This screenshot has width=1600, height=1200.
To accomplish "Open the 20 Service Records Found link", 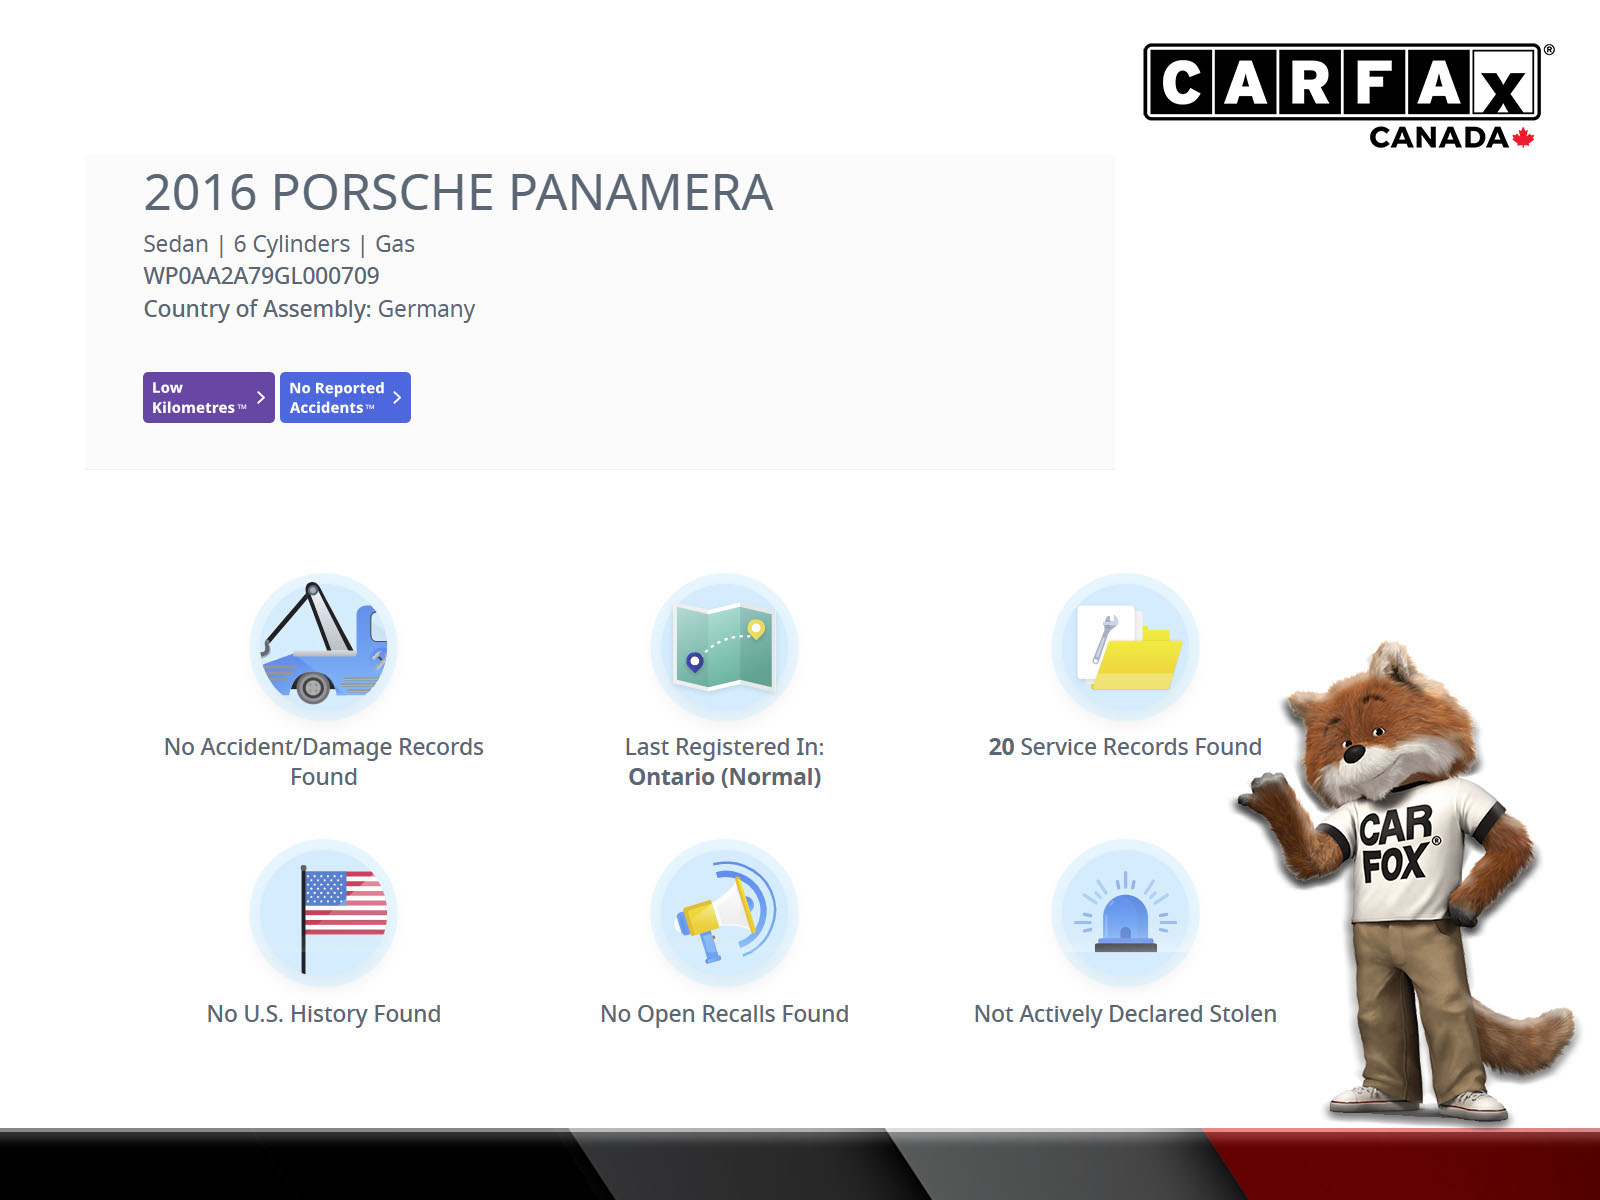I will pyautogui.click(x=1125, y=747).
